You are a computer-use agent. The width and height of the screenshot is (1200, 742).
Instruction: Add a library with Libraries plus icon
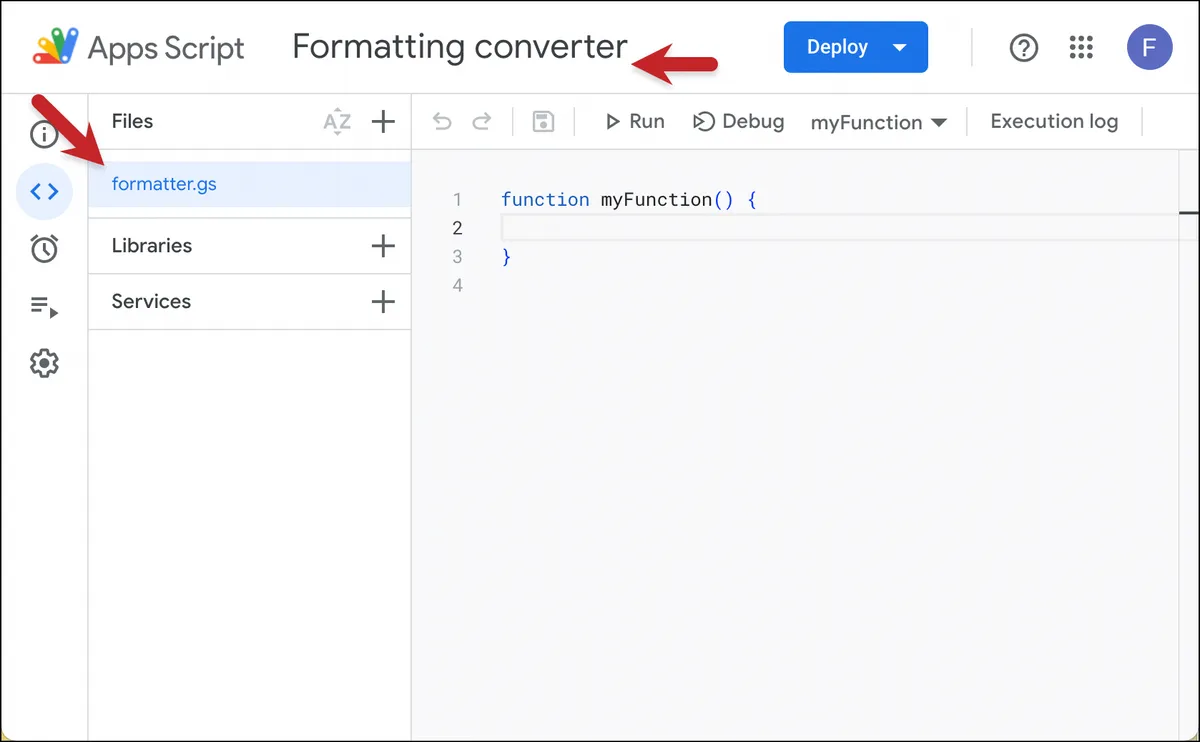click(x=383, y=246)
